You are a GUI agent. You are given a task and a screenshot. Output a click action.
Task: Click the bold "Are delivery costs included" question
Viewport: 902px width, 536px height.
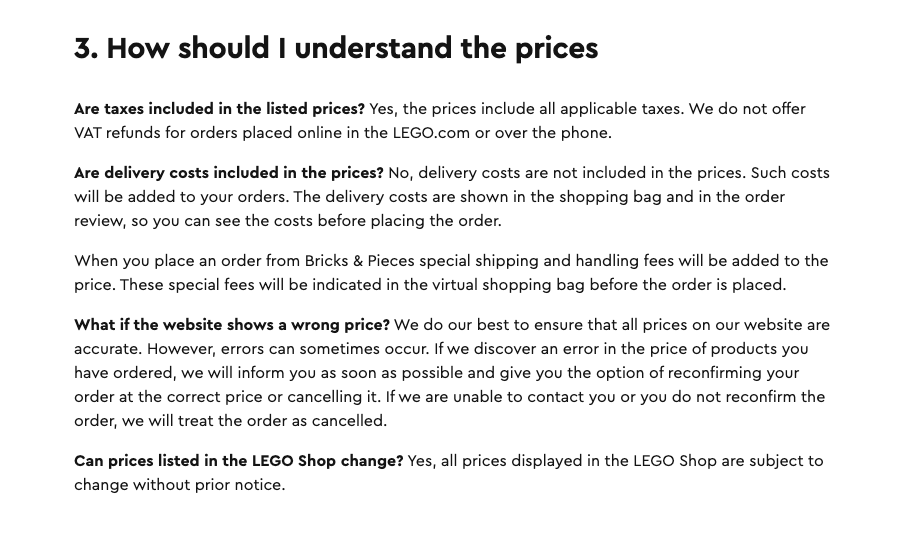228,173
